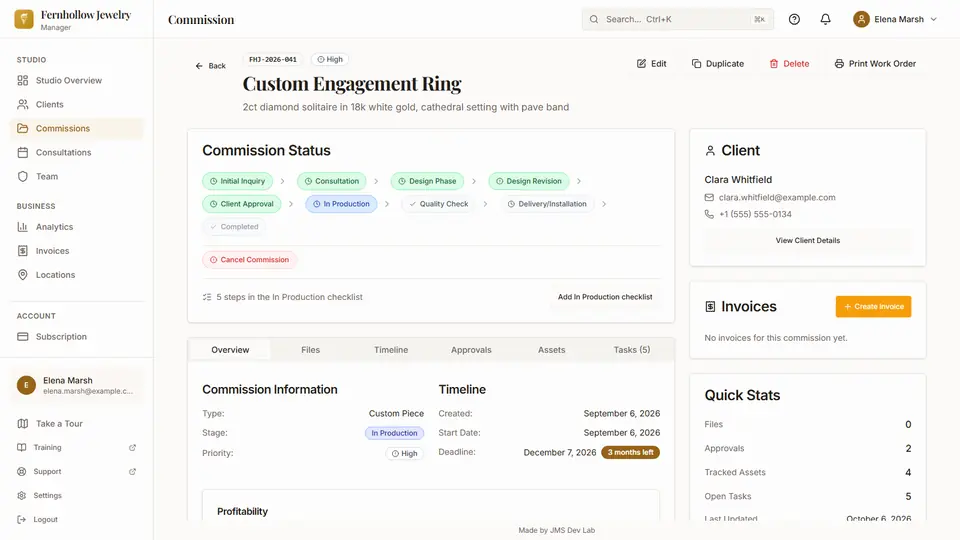Click the Fernhollow Jewelry logo icon
Image resolution: width=960 pixels, height=540 pixels.
coord(24,19)
